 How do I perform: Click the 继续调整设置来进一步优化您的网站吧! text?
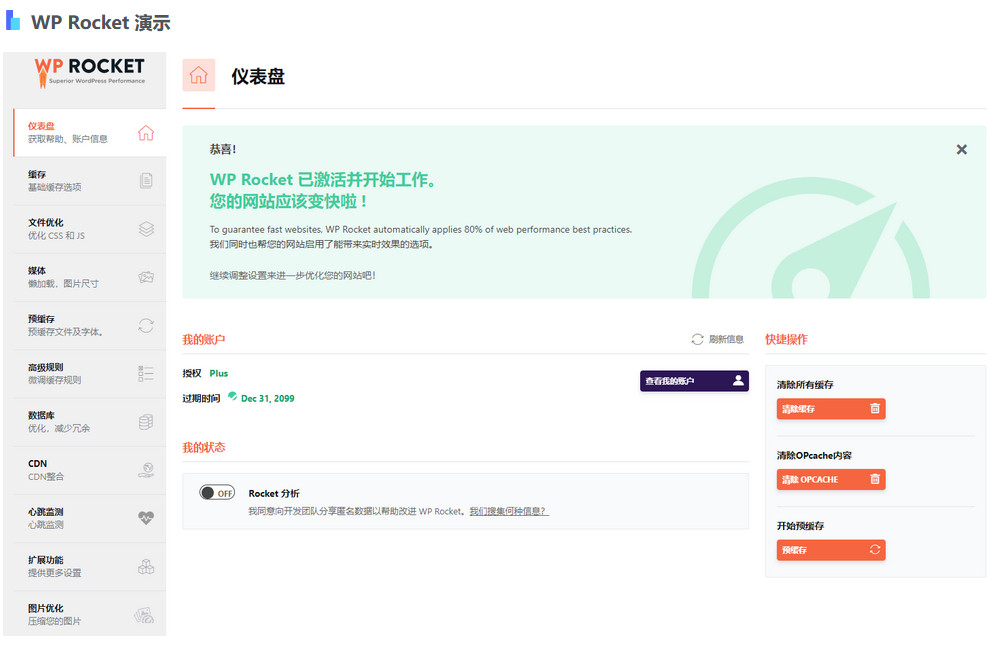click(x=293, y=275)
